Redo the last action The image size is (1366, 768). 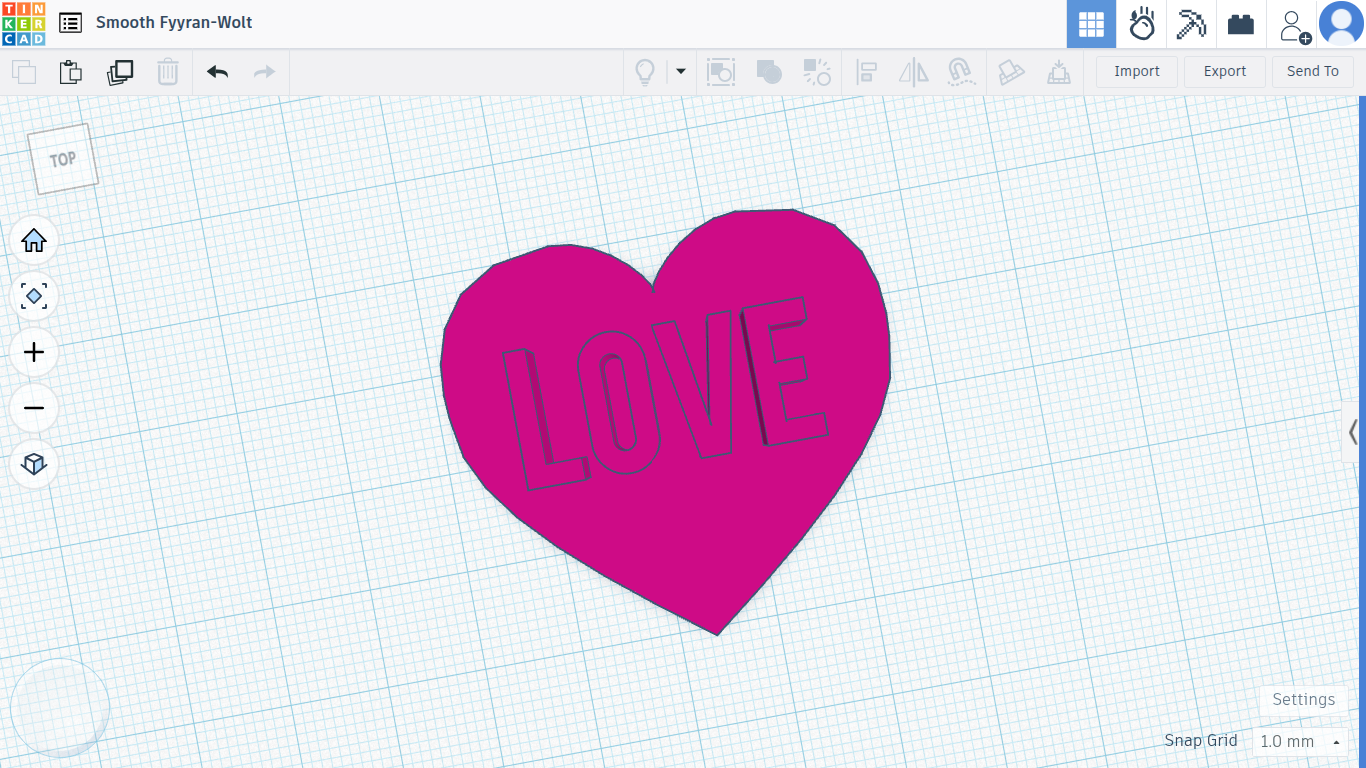(264, 72)
